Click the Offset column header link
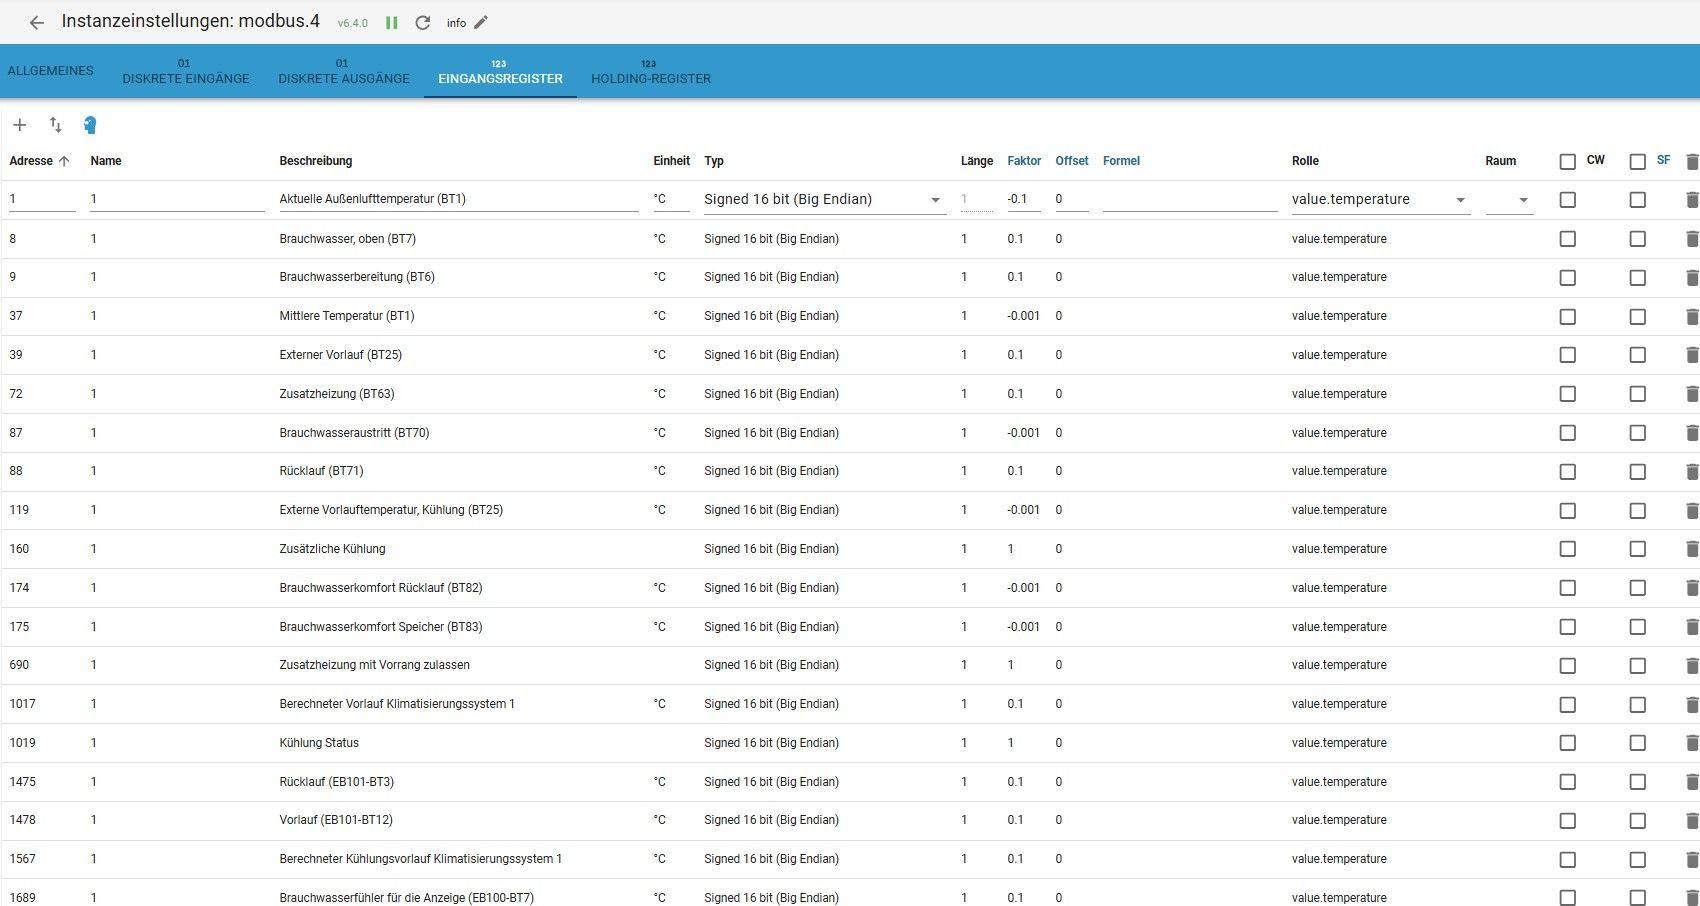Viewport: 1700px width, 906px height. [1072, 161]
